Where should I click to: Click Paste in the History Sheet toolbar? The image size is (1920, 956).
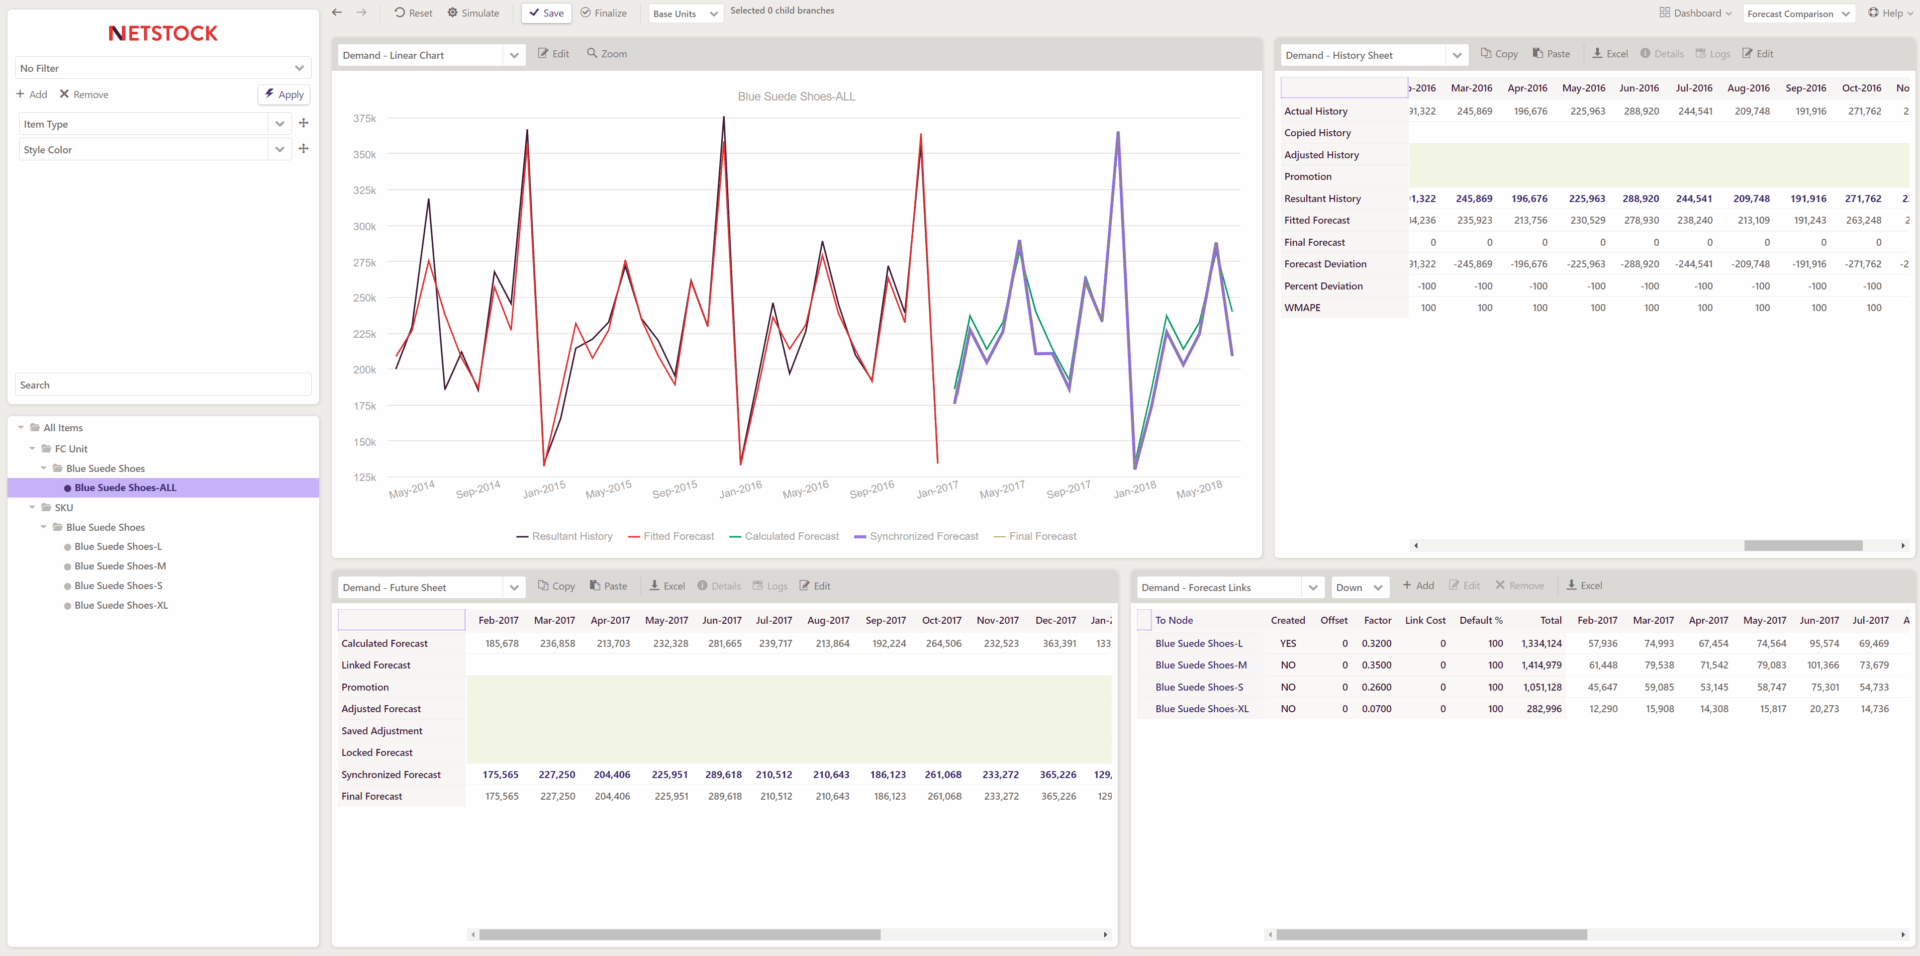point(1551,54)
